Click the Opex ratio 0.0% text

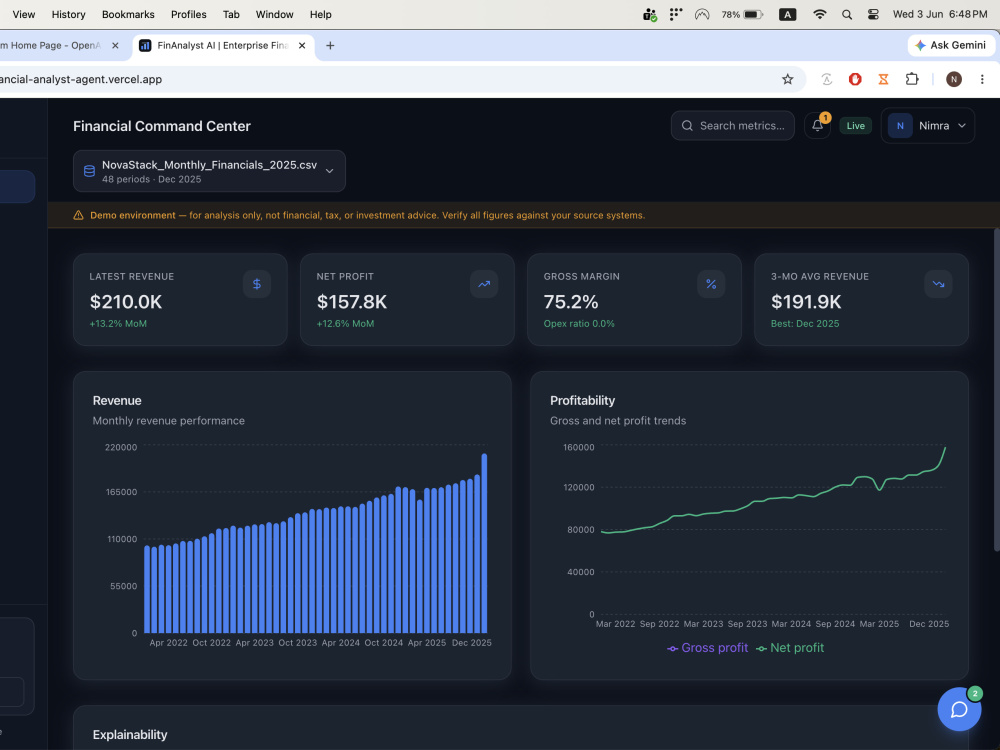579,324
